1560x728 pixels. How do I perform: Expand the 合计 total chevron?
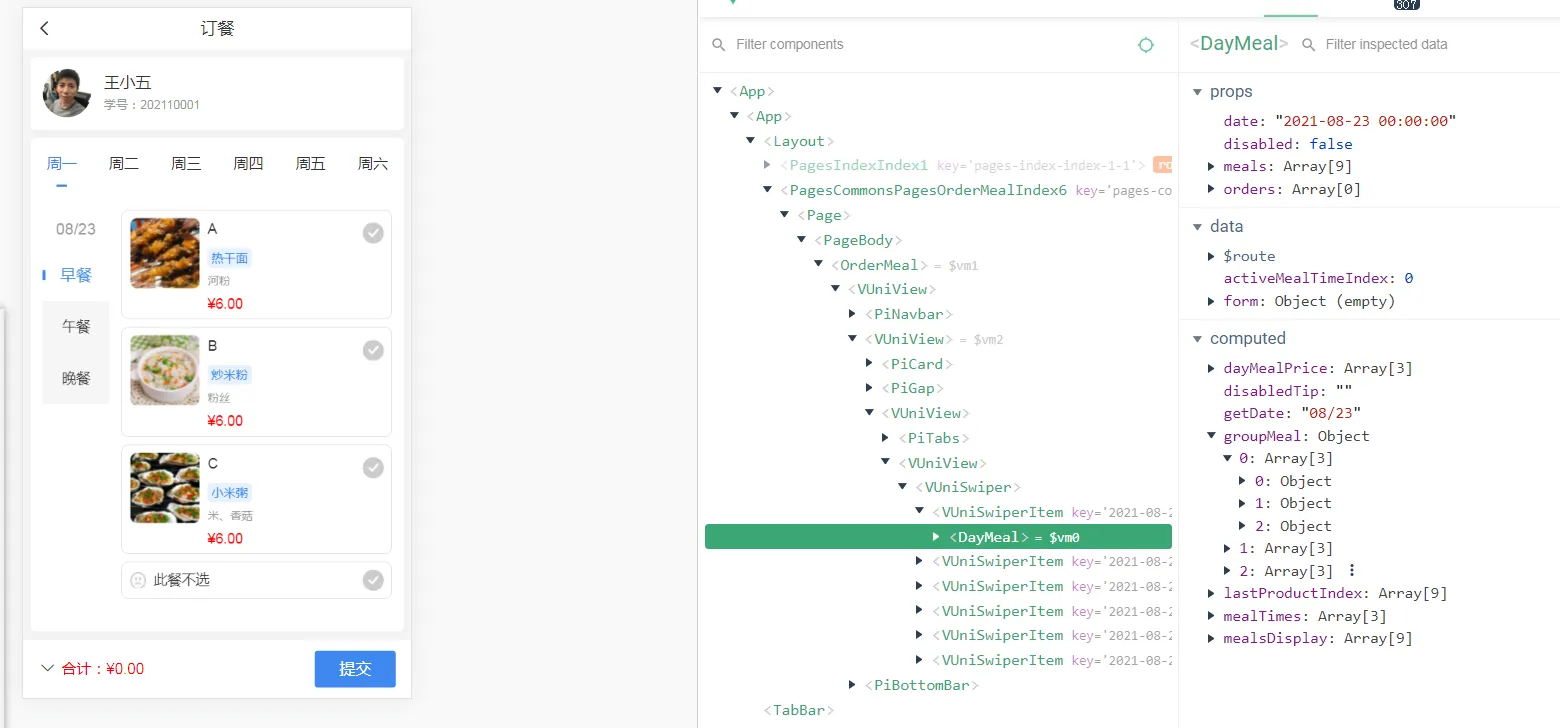pos(47,668)
